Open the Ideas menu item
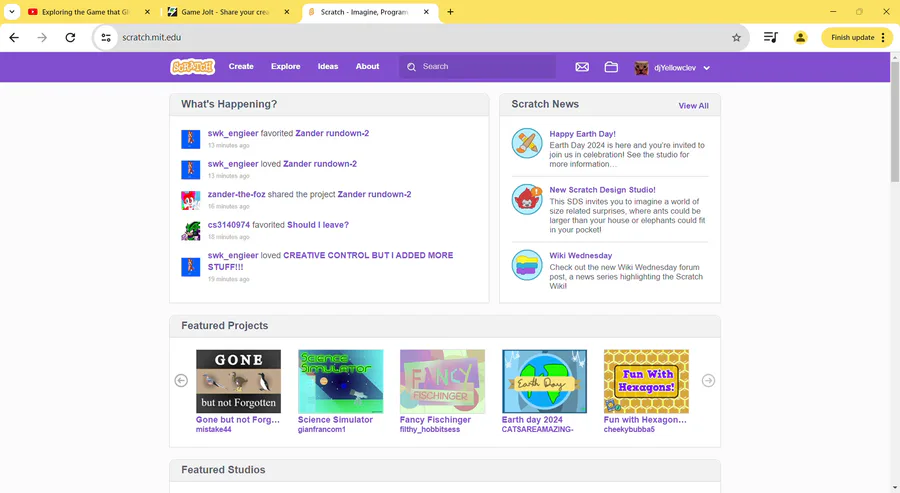The height and width of the screenshot is (493, 900). pos(328,67)
